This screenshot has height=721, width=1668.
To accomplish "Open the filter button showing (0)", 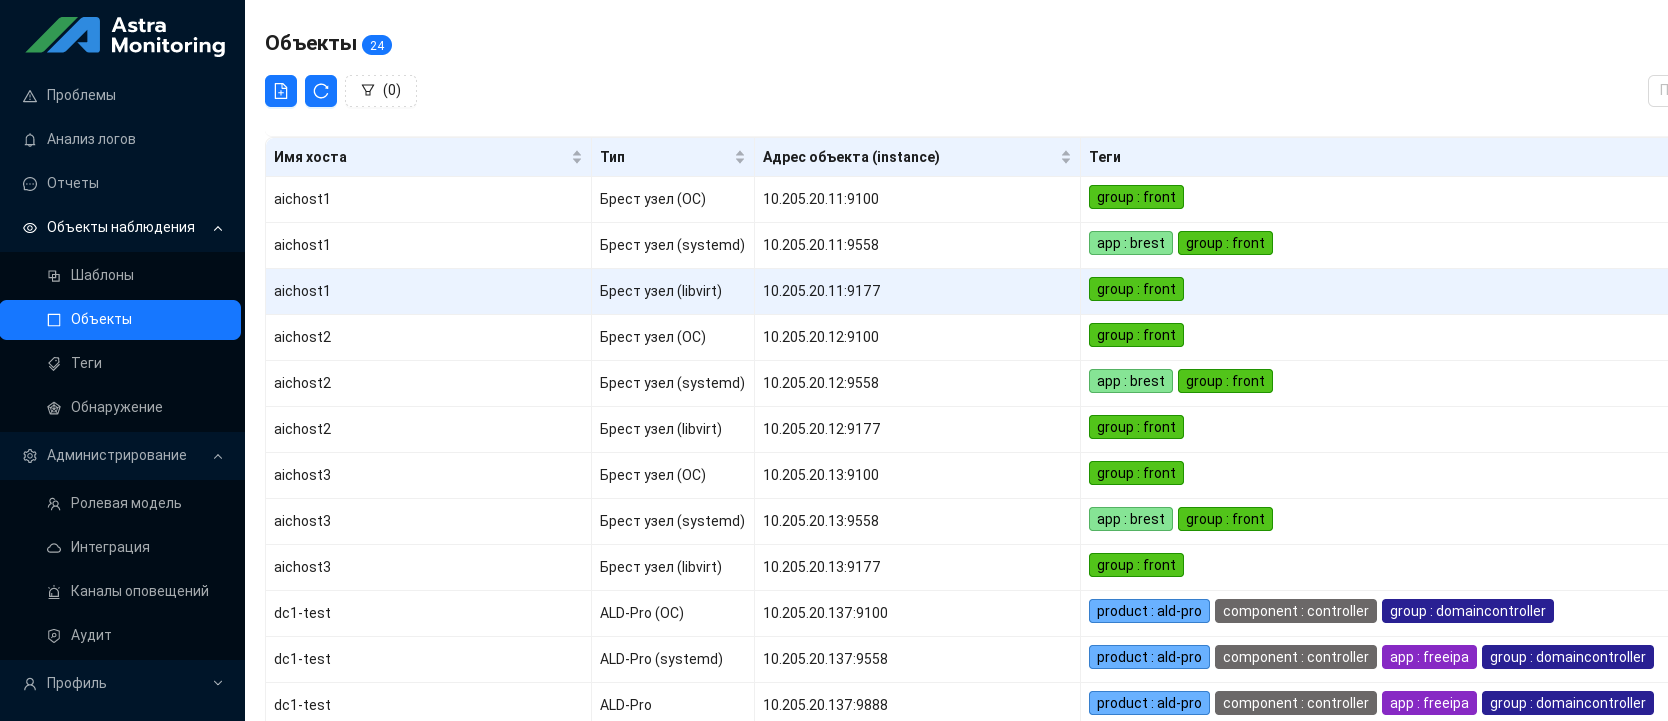I will [381, 91].
